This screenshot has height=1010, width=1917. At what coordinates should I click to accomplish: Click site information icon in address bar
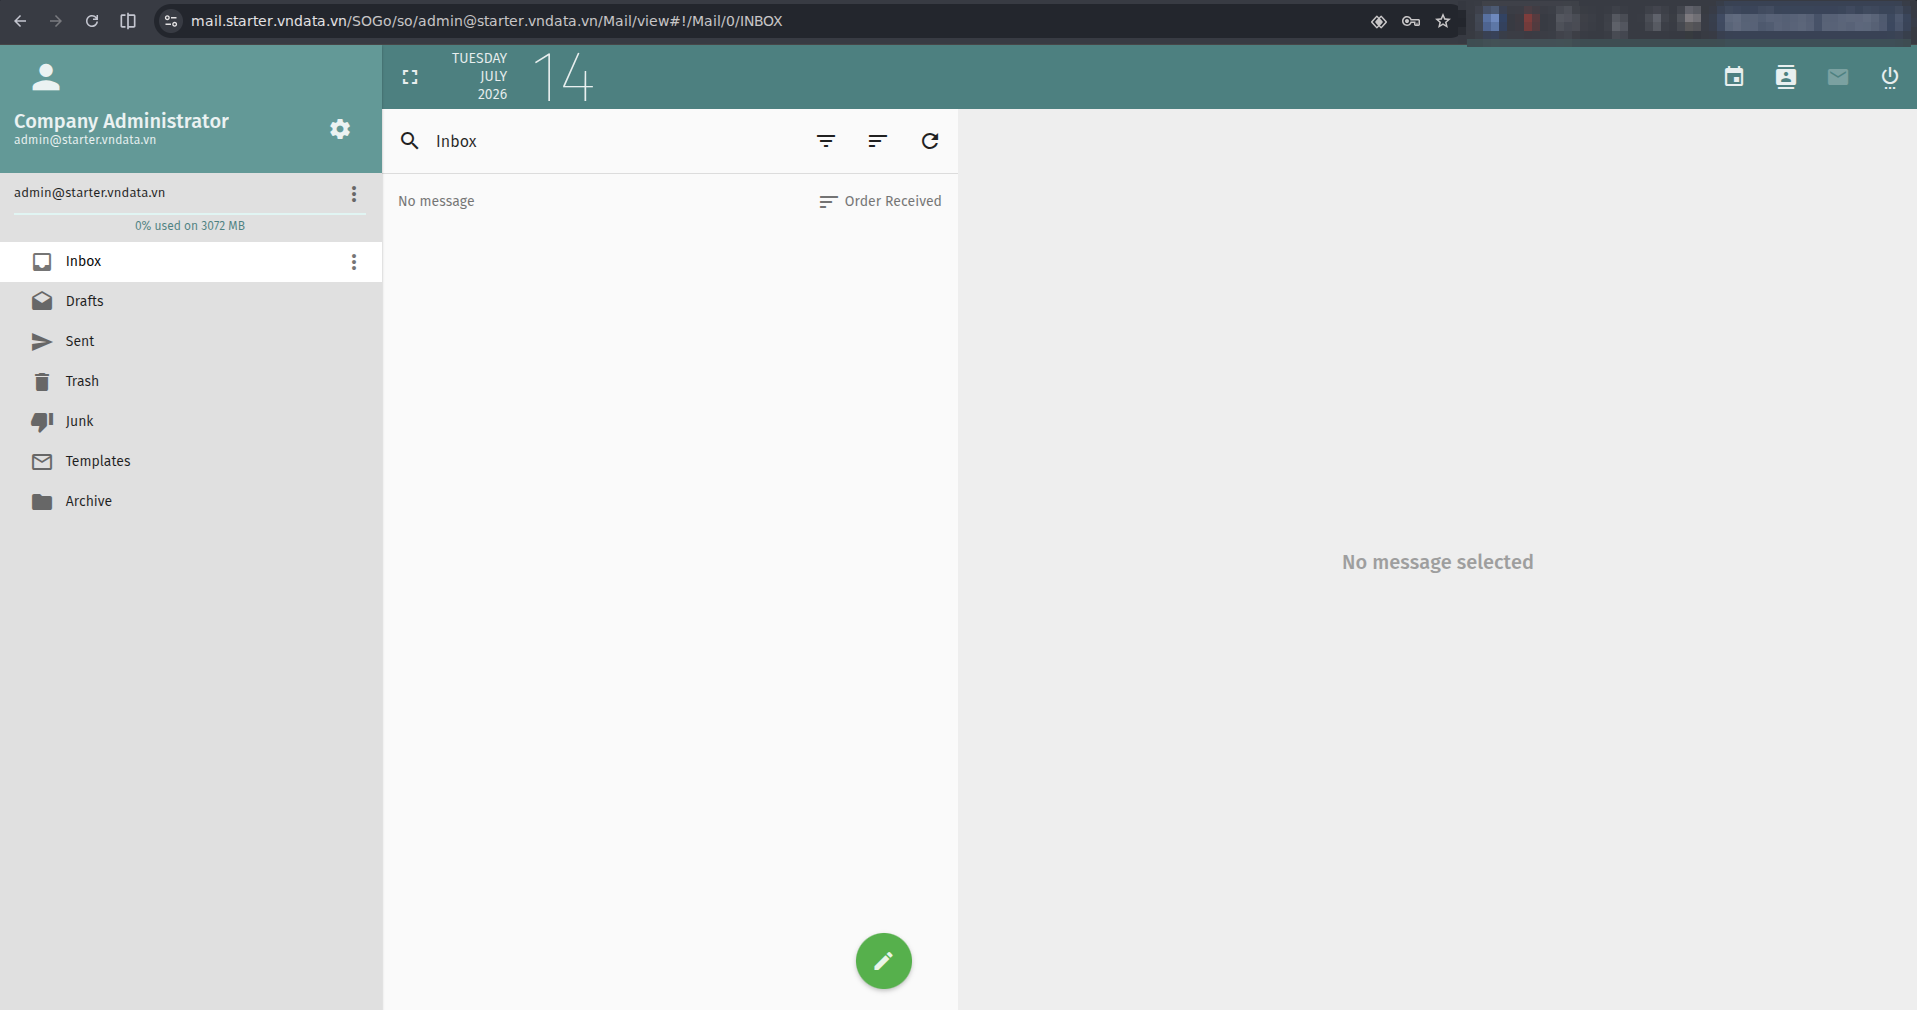tap(171, 21)
